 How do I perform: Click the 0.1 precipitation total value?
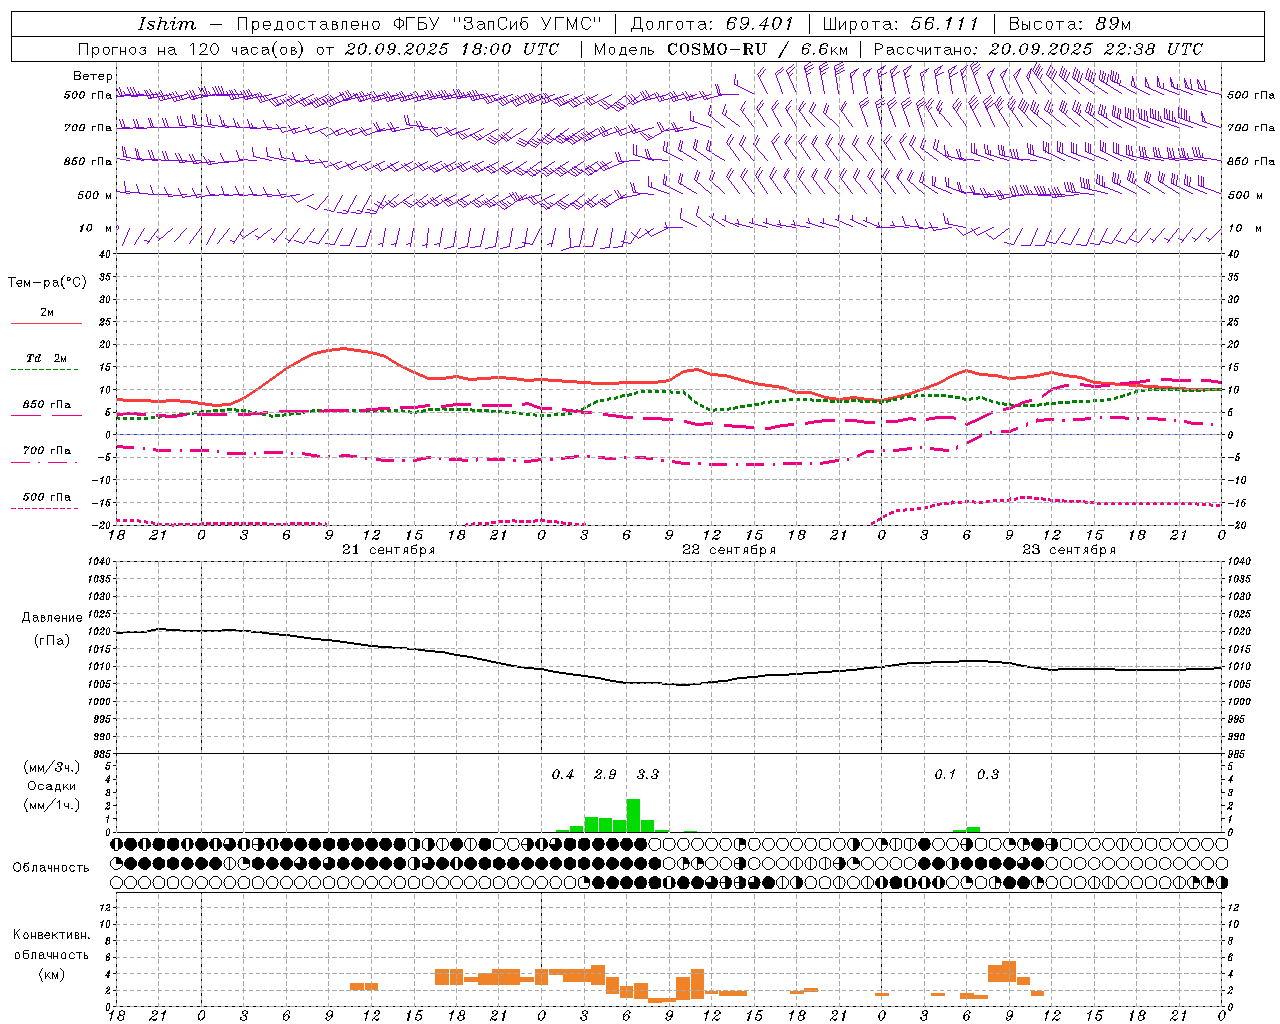pyautogui.click(x=945, y=774)
